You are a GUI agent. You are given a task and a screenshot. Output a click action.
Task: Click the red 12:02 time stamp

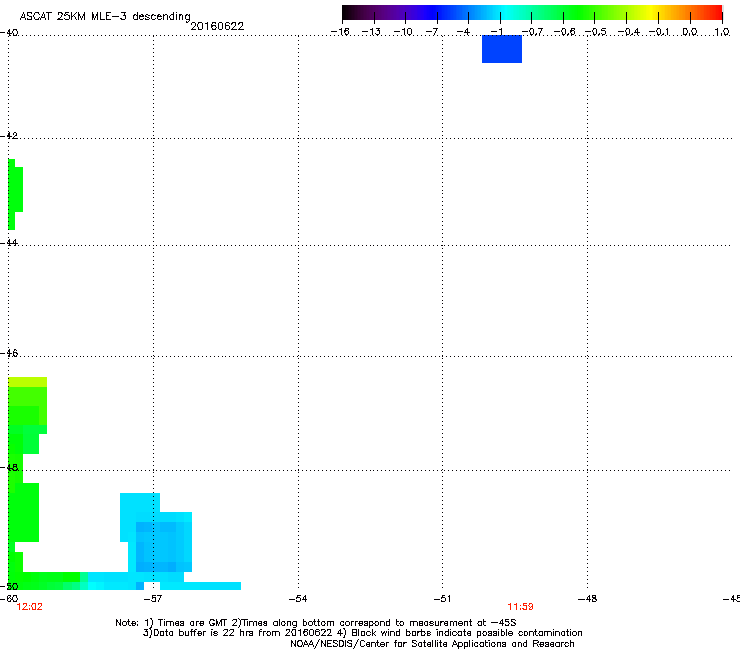coord(29,607)
